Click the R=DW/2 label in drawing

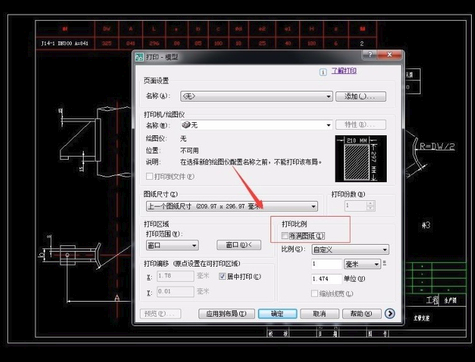(x=437, y=146)
